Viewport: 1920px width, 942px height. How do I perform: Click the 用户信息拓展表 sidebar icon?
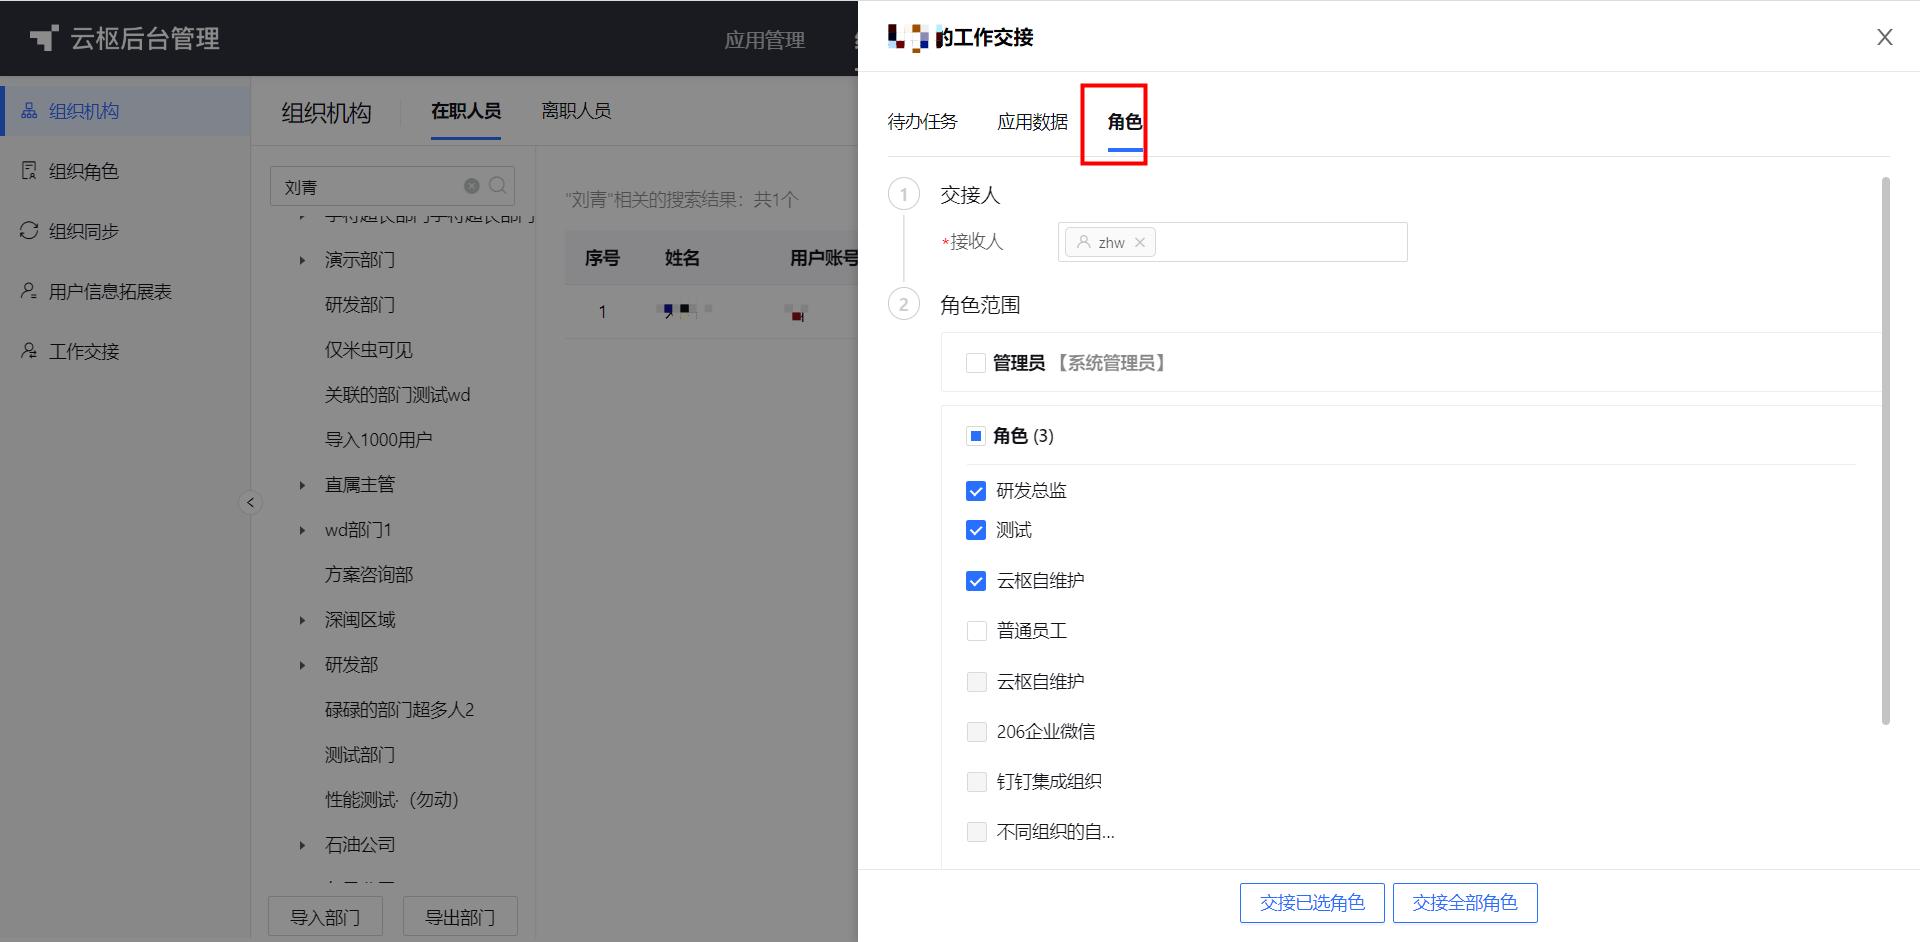29,291
